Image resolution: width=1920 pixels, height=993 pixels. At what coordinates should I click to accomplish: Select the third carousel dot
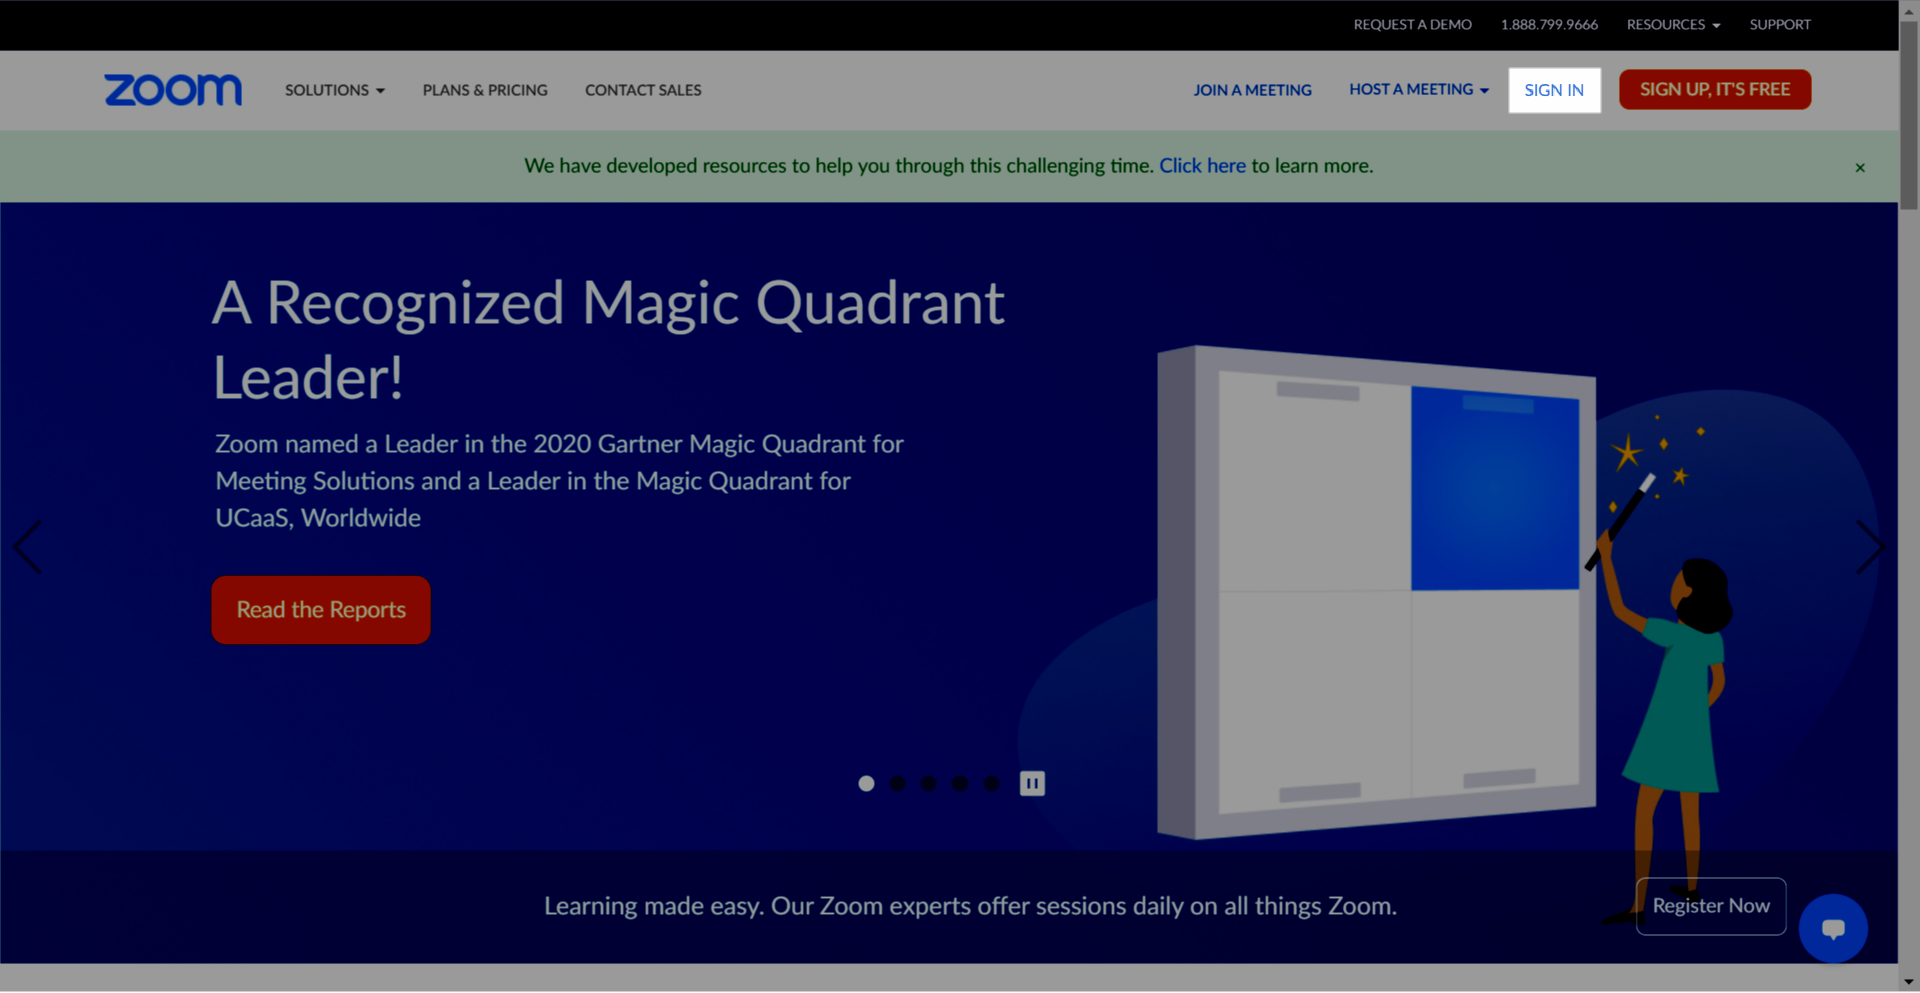coord(928,783)
